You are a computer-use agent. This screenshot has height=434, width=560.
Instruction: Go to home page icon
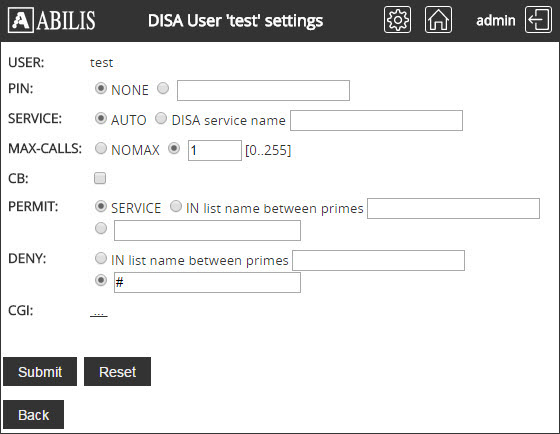click(438, 20)
